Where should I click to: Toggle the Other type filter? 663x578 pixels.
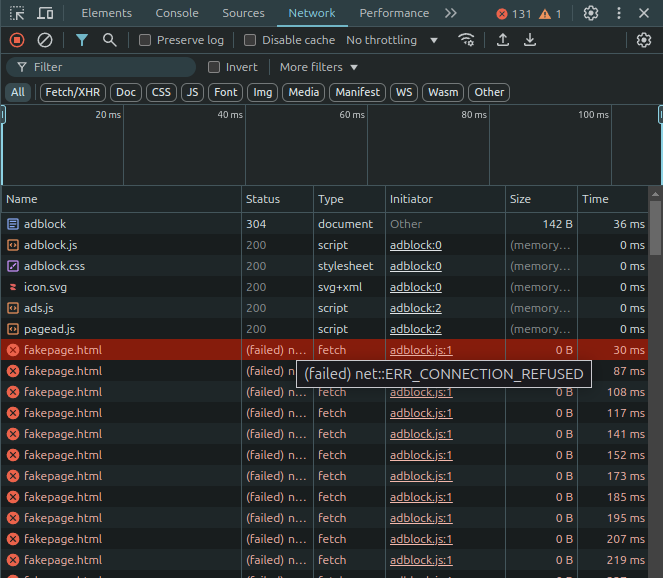pos(489,92)
